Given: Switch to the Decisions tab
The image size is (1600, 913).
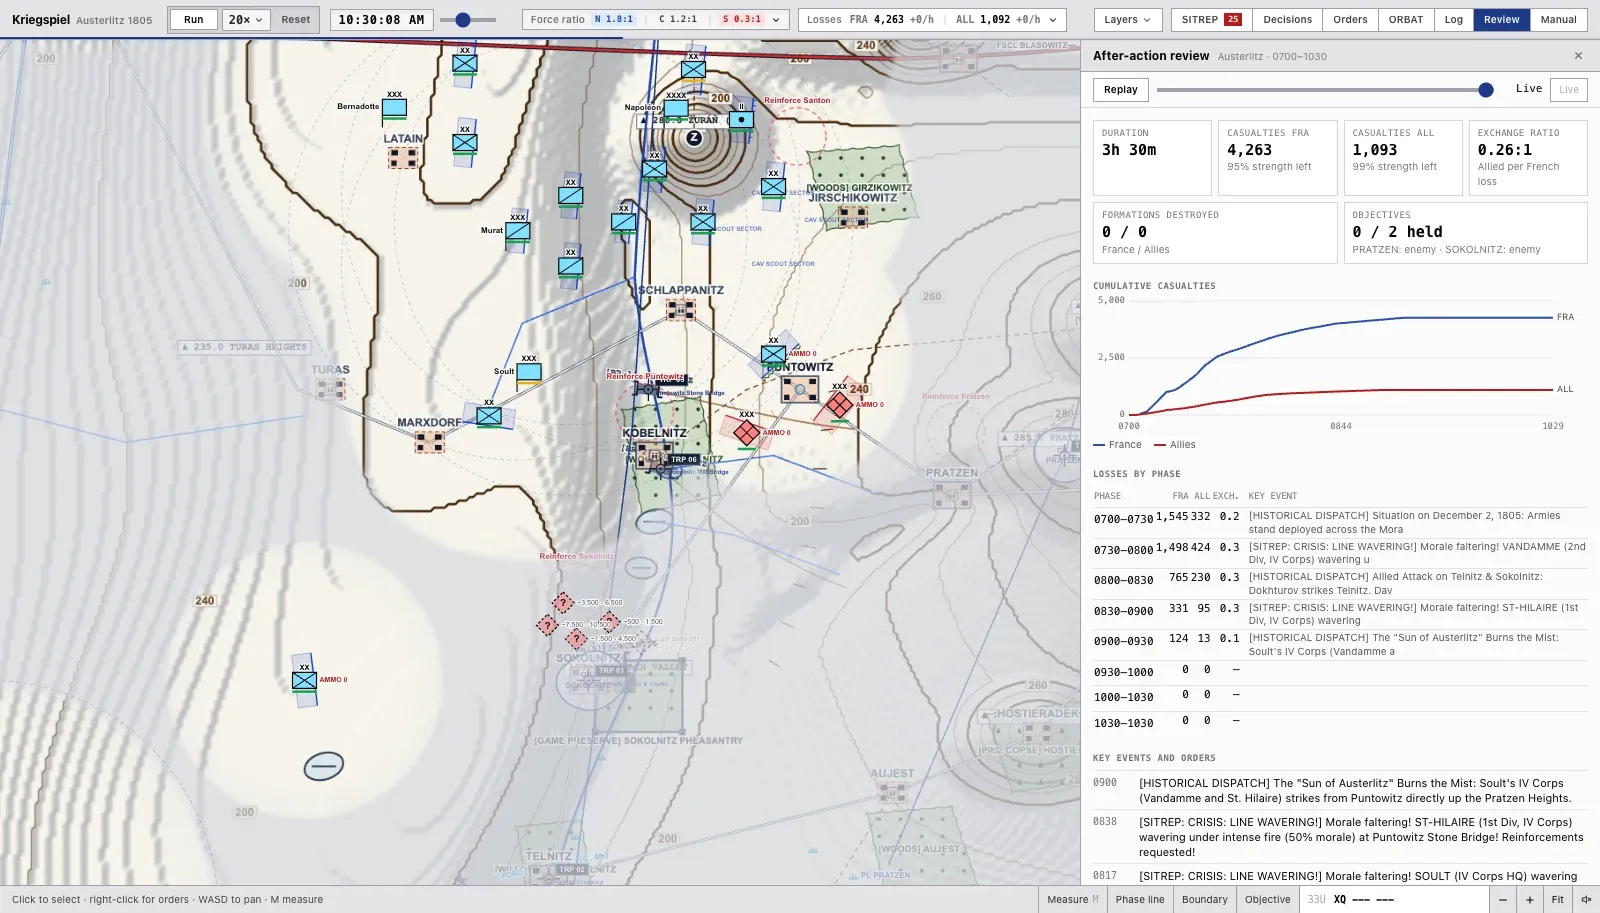Looking at the screenshot, I should 1287,20.
